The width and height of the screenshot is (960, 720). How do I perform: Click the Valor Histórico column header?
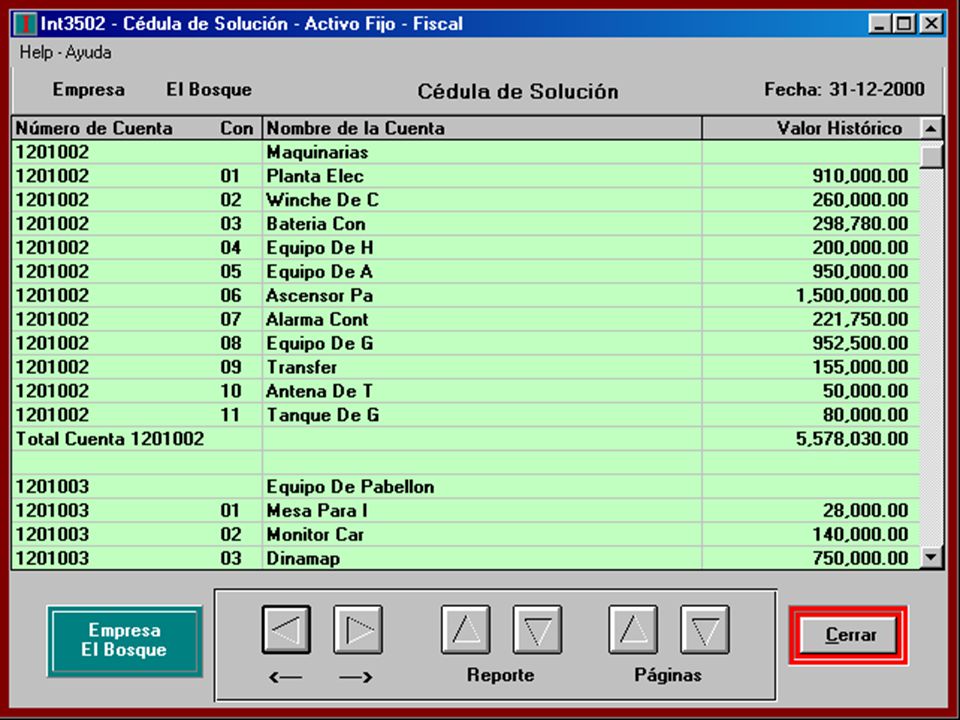click(811, 128)
